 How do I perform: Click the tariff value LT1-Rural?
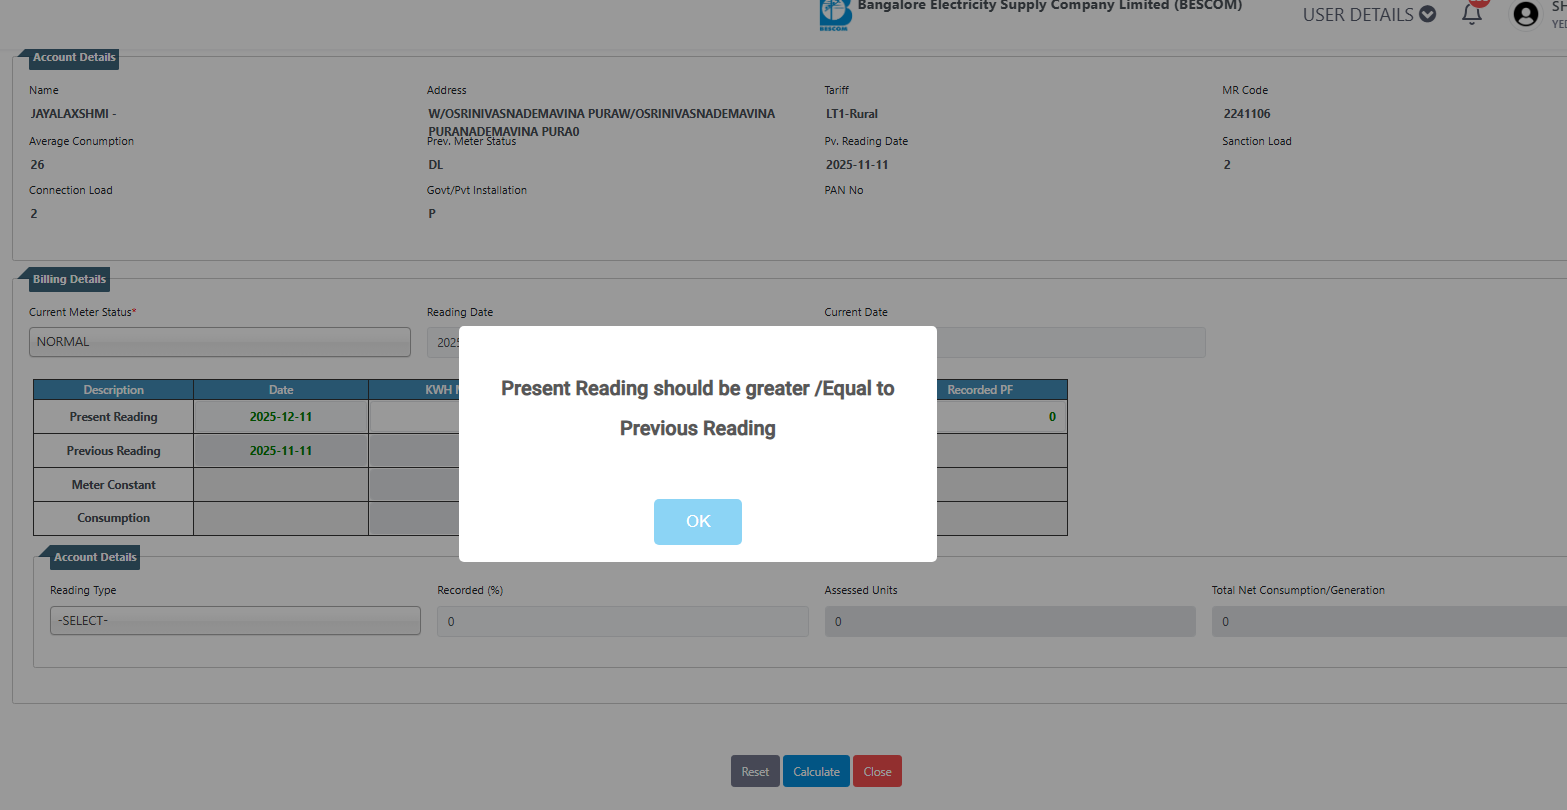point(852,114)
